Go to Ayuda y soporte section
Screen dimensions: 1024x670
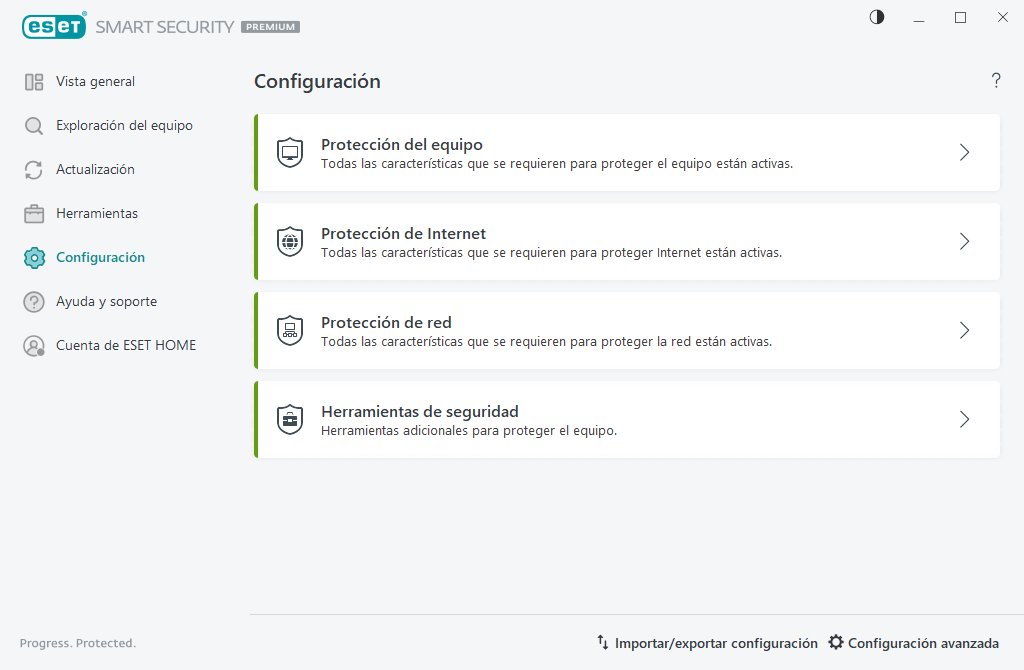[x=107, y=301]
